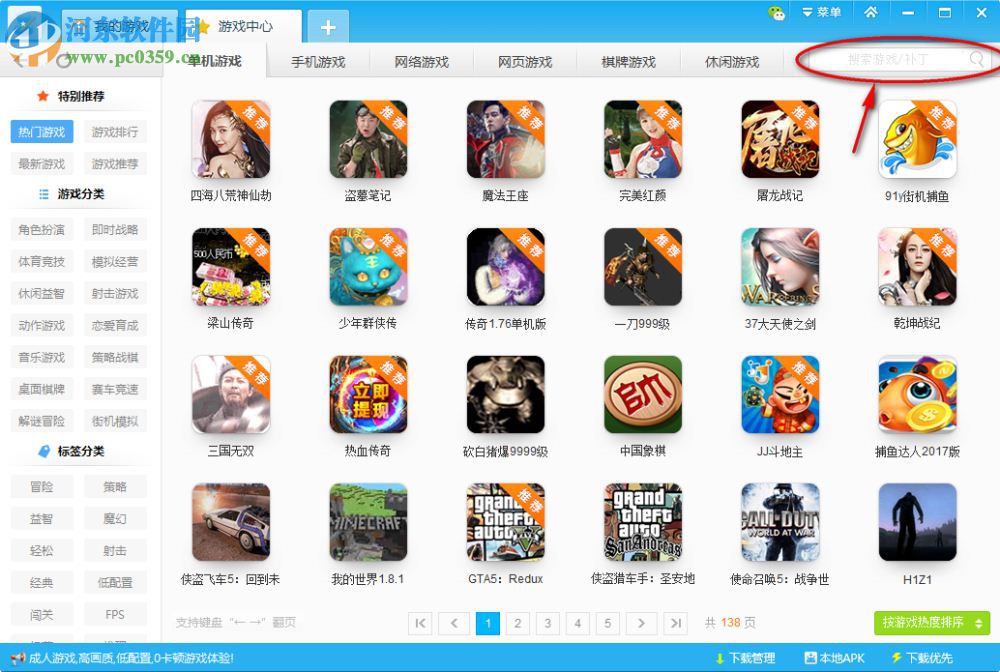
Task: Click the + button to add new tab
Action: (x=328, y=27)
